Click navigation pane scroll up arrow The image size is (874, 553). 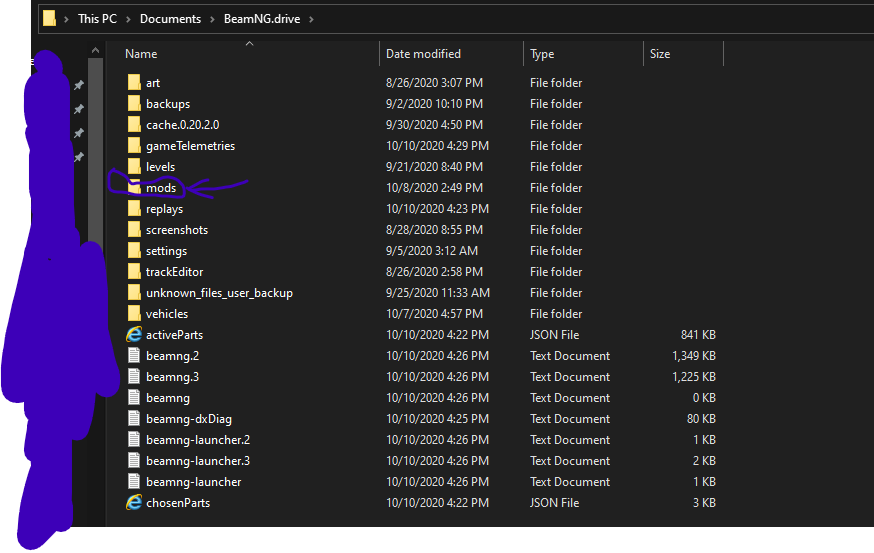click(x=95, y=51)
